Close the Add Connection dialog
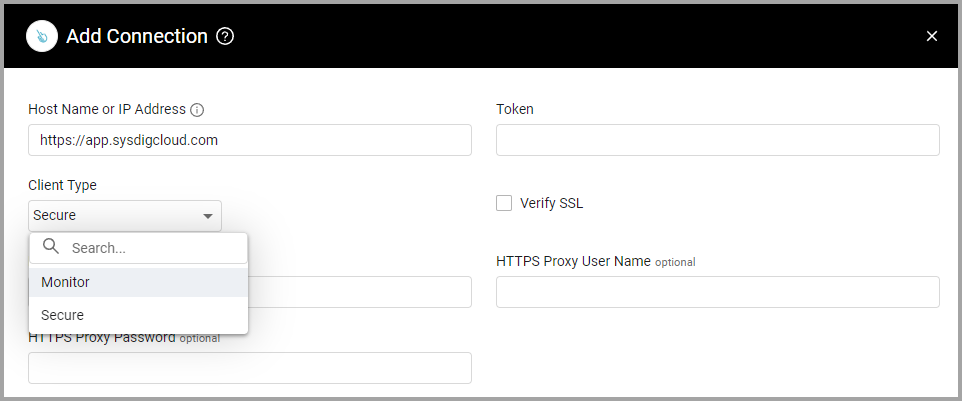The width and height of the screenshot is (962, 401). (x=931, y=36)
